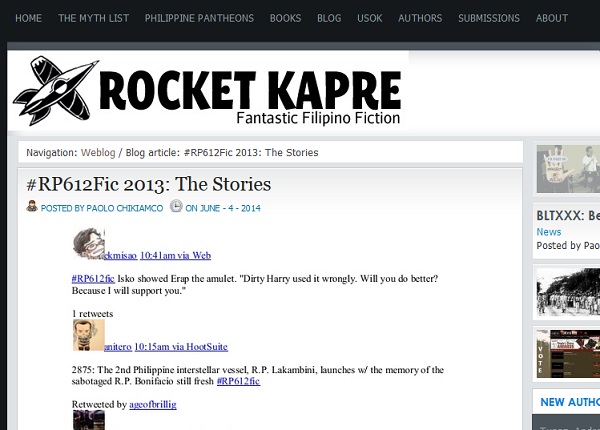The height and width of the screenshot is (430, 600).
Task: Click the Weblog breadcrumb link
Action: 99,153
